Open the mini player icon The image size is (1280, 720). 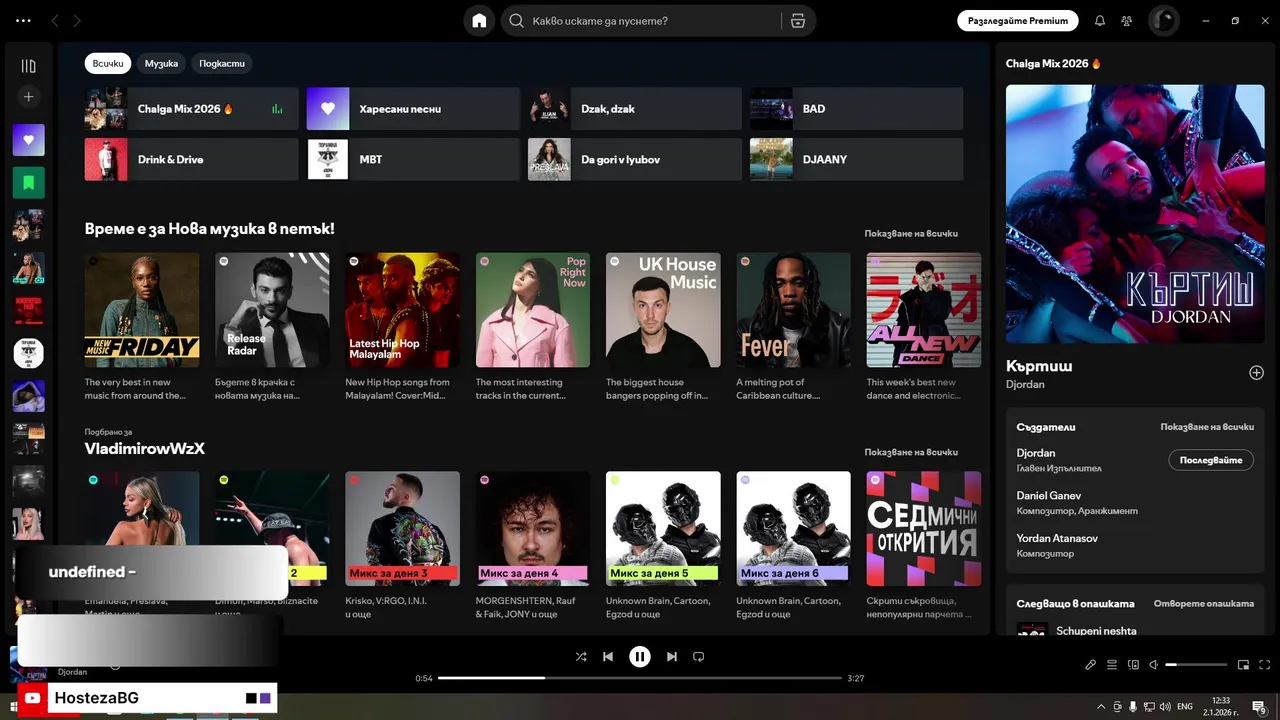(x=1243, y=665)
